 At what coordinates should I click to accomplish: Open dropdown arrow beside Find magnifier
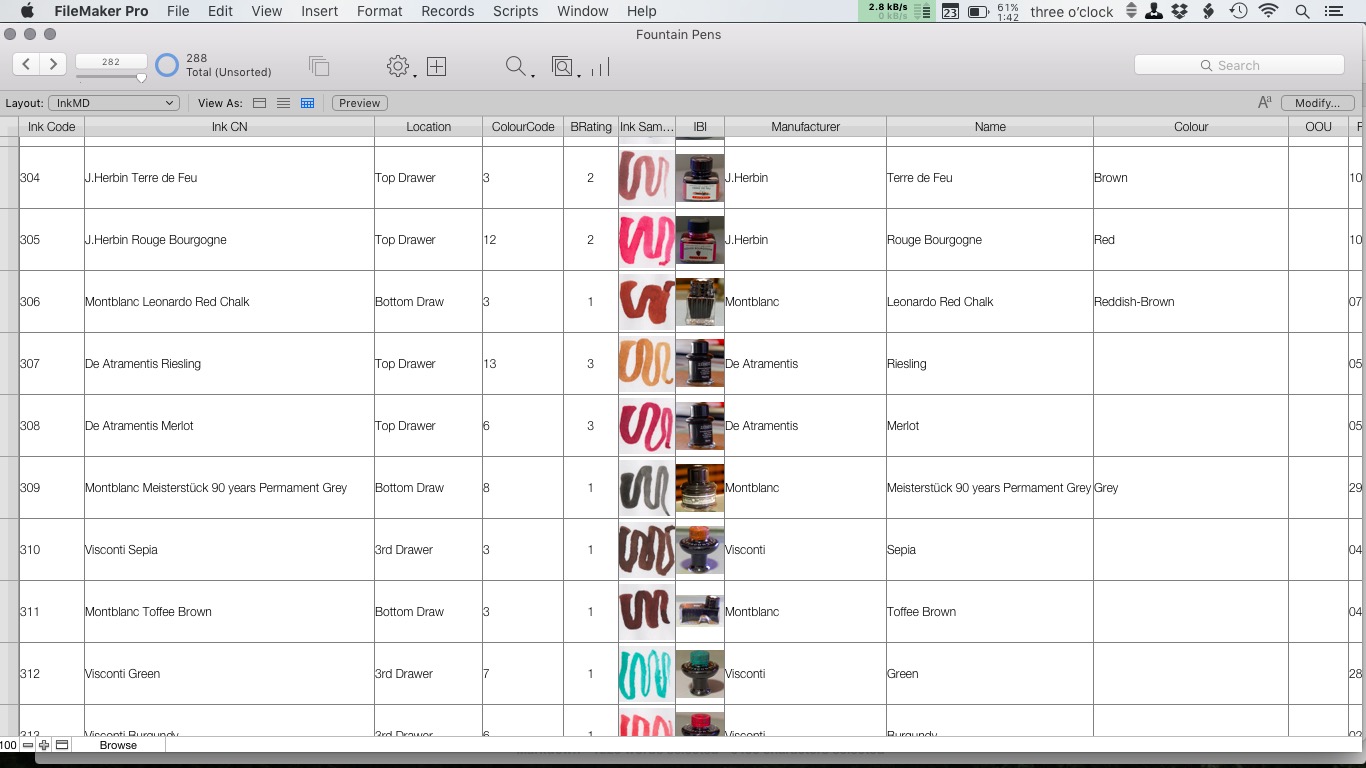(532, 74)
